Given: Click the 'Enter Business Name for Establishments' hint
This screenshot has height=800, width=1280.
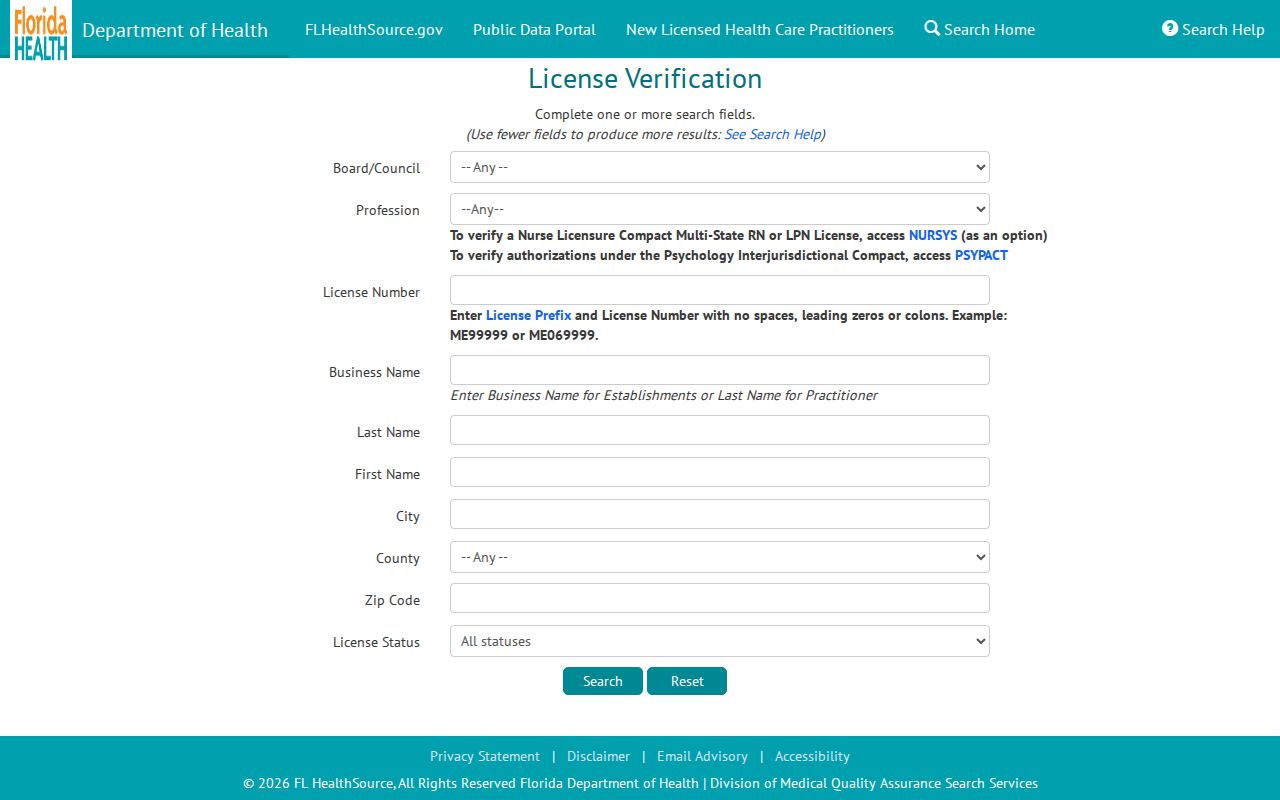Looking at the screenshot, I should click(664, 395).
